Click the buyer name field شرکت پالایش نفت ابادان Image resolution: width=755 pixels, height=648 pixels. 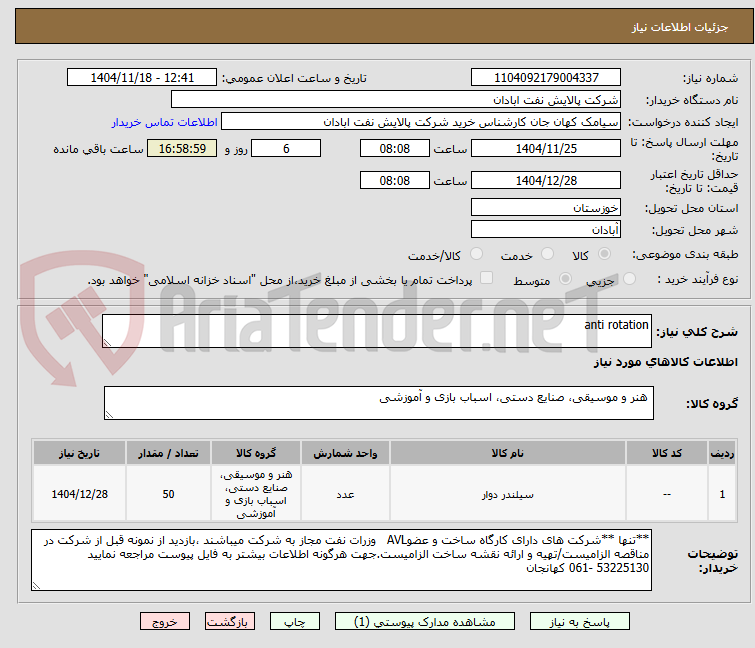(396, 100)
